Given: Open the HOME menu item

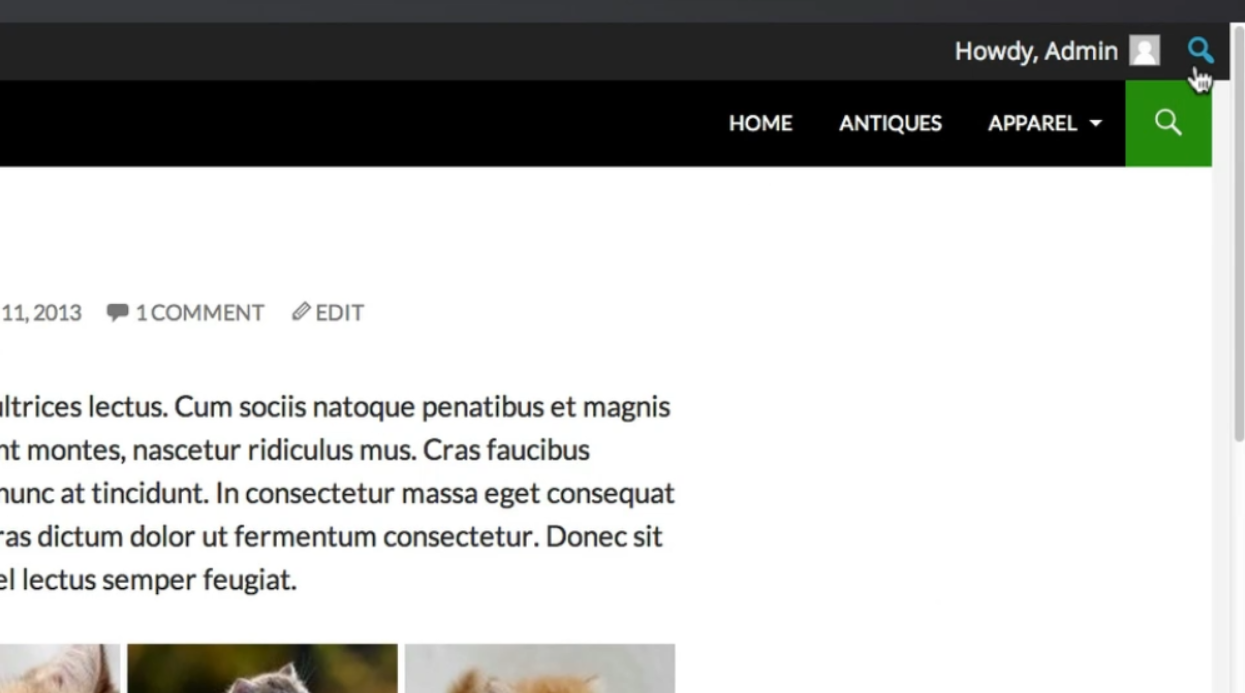Looking at the screenshot, I should tap(760, 123).
